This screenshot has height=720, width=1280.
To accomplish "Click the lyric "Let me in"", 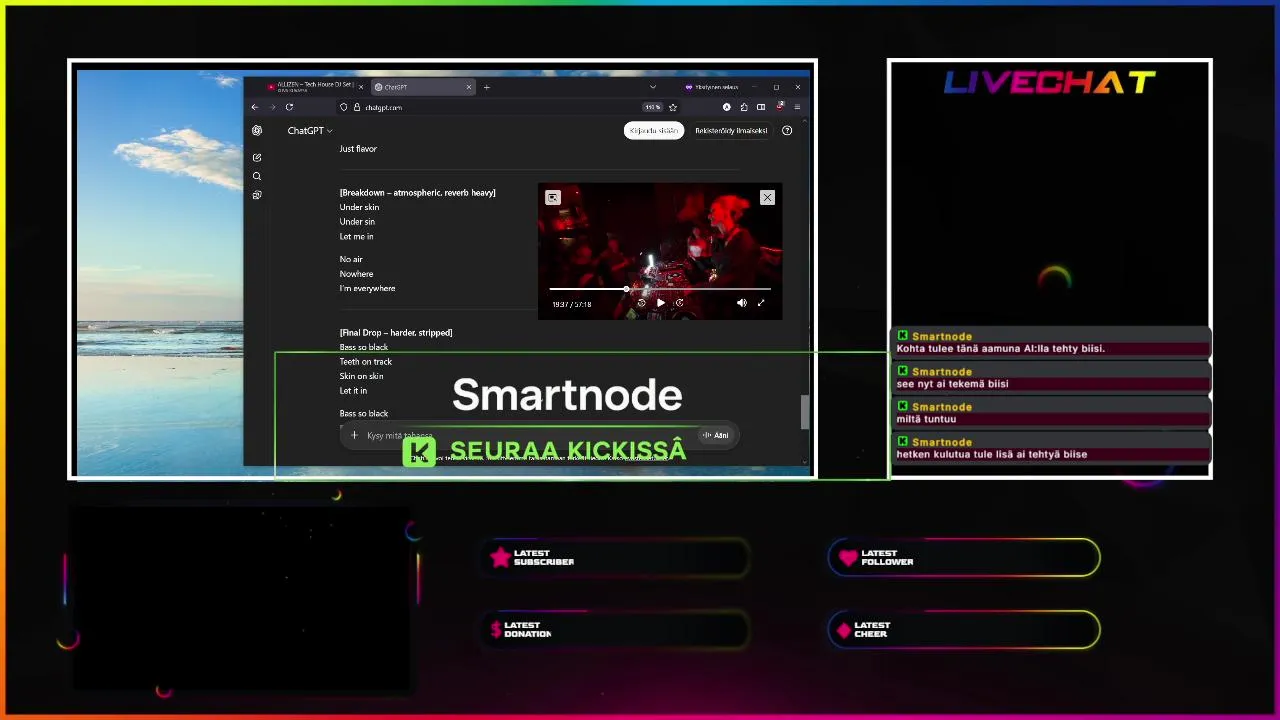I will pos(356,237).
